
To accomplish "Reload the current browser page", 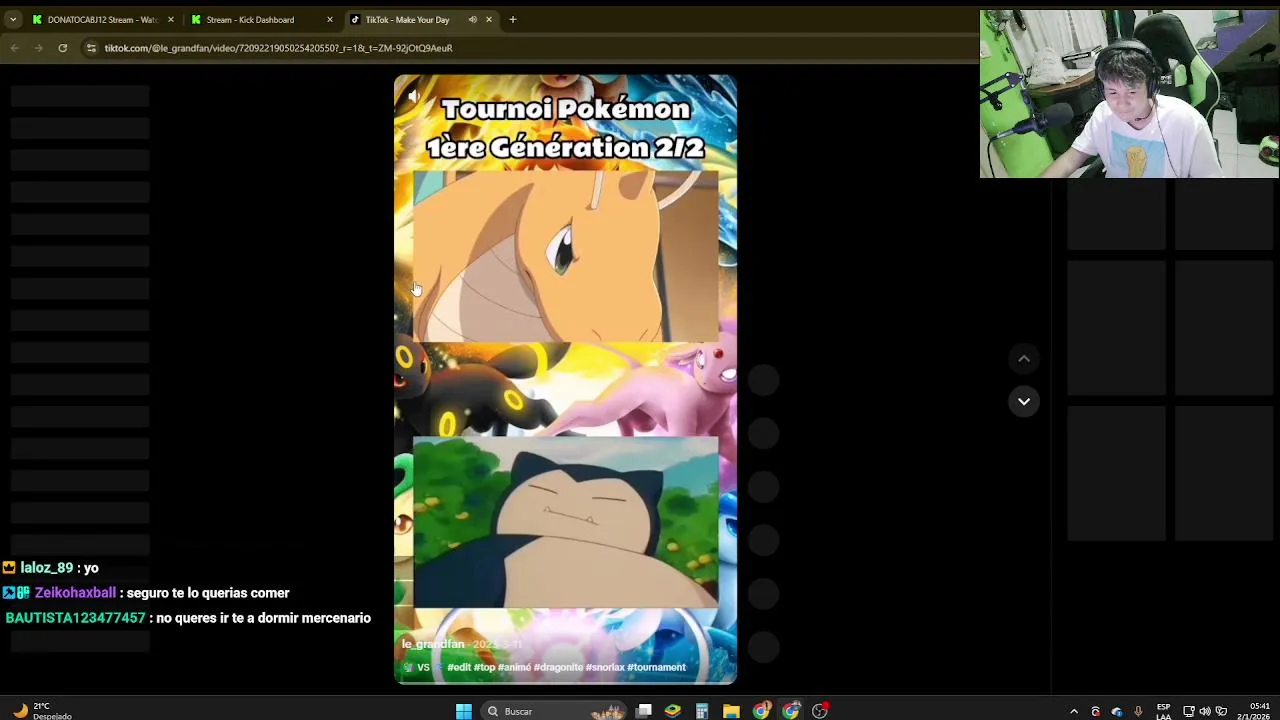I will pos(62,48).
